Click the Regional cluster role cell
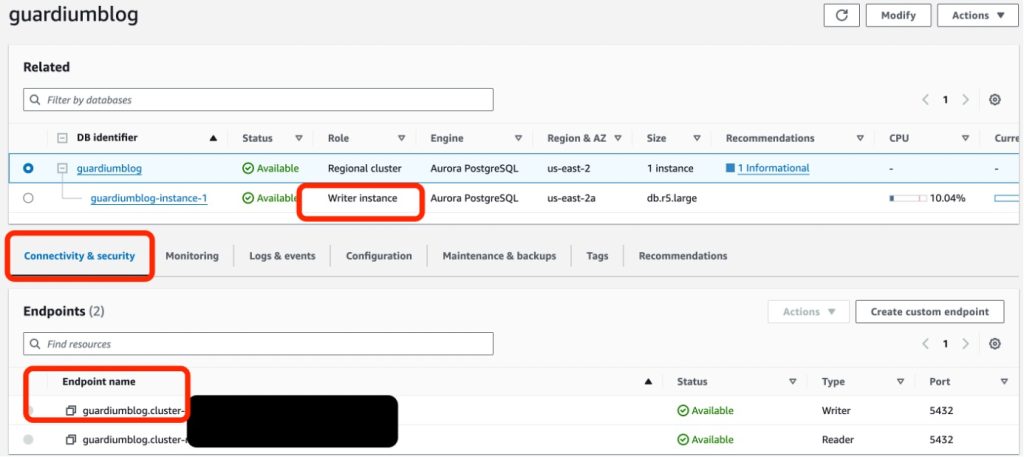1024x457 pixels. coord(364,168)
